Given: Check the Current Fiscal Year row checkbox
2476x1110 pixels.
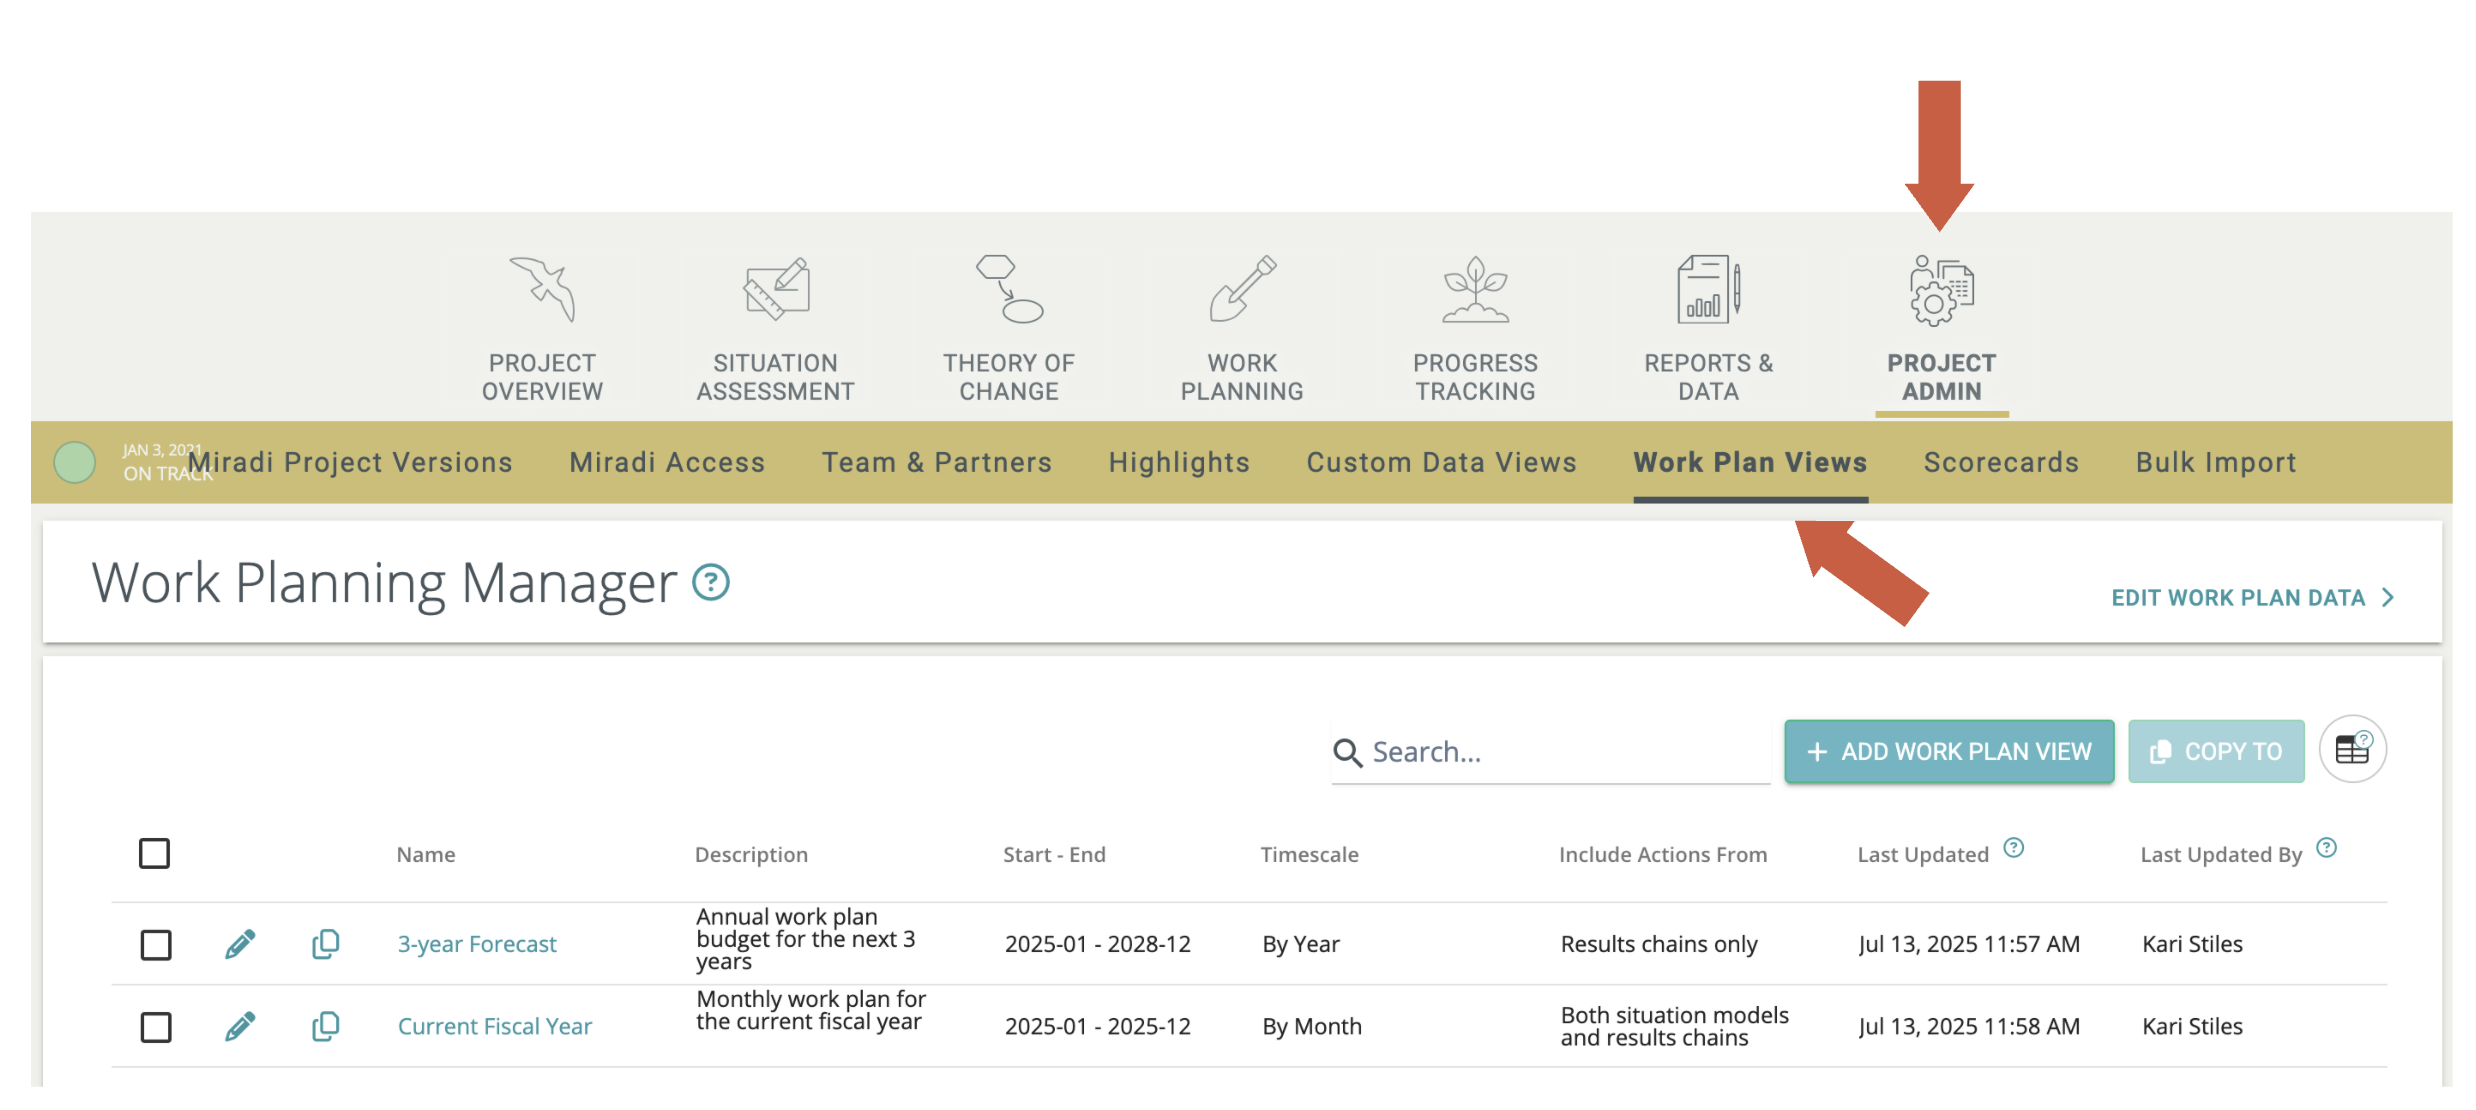Looking at the screenshot, I should 156,1026.
